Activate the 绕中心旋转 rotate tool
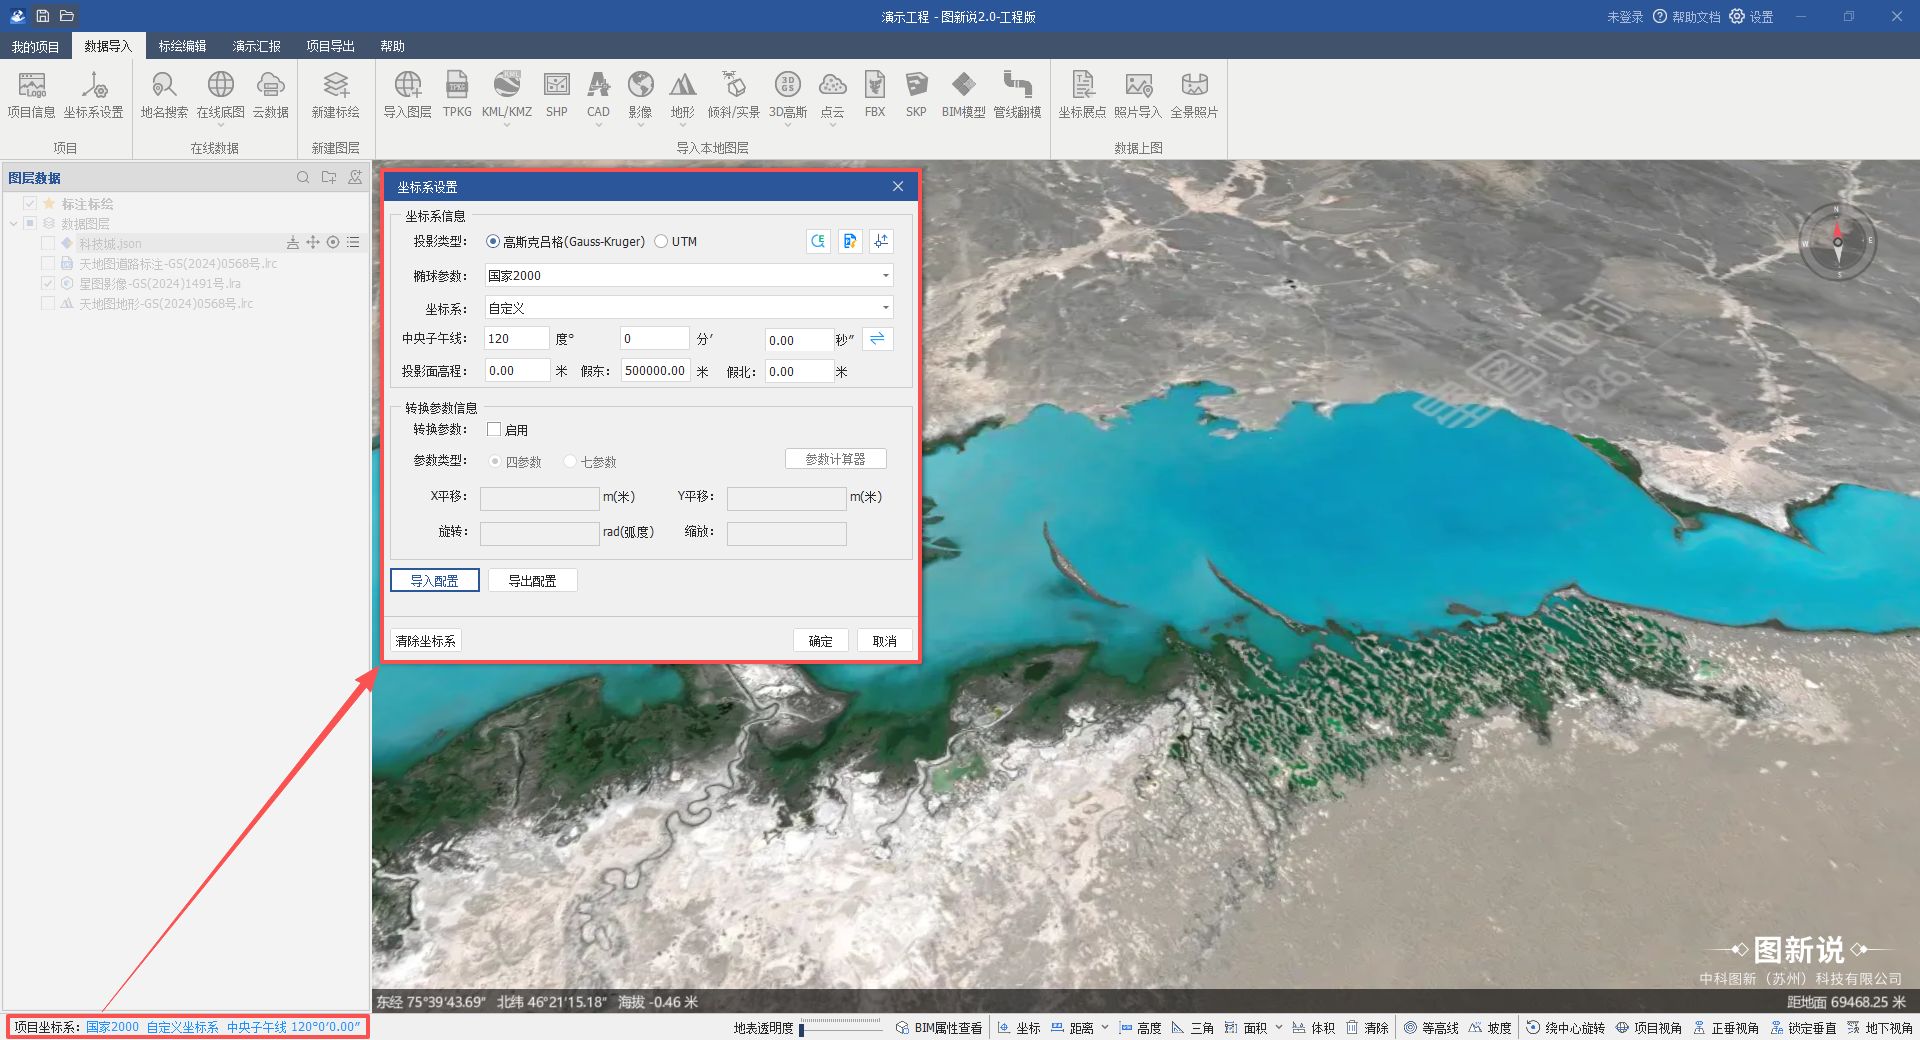This screenshot has width=1920, height=1040. [x=1565, y=1027]
